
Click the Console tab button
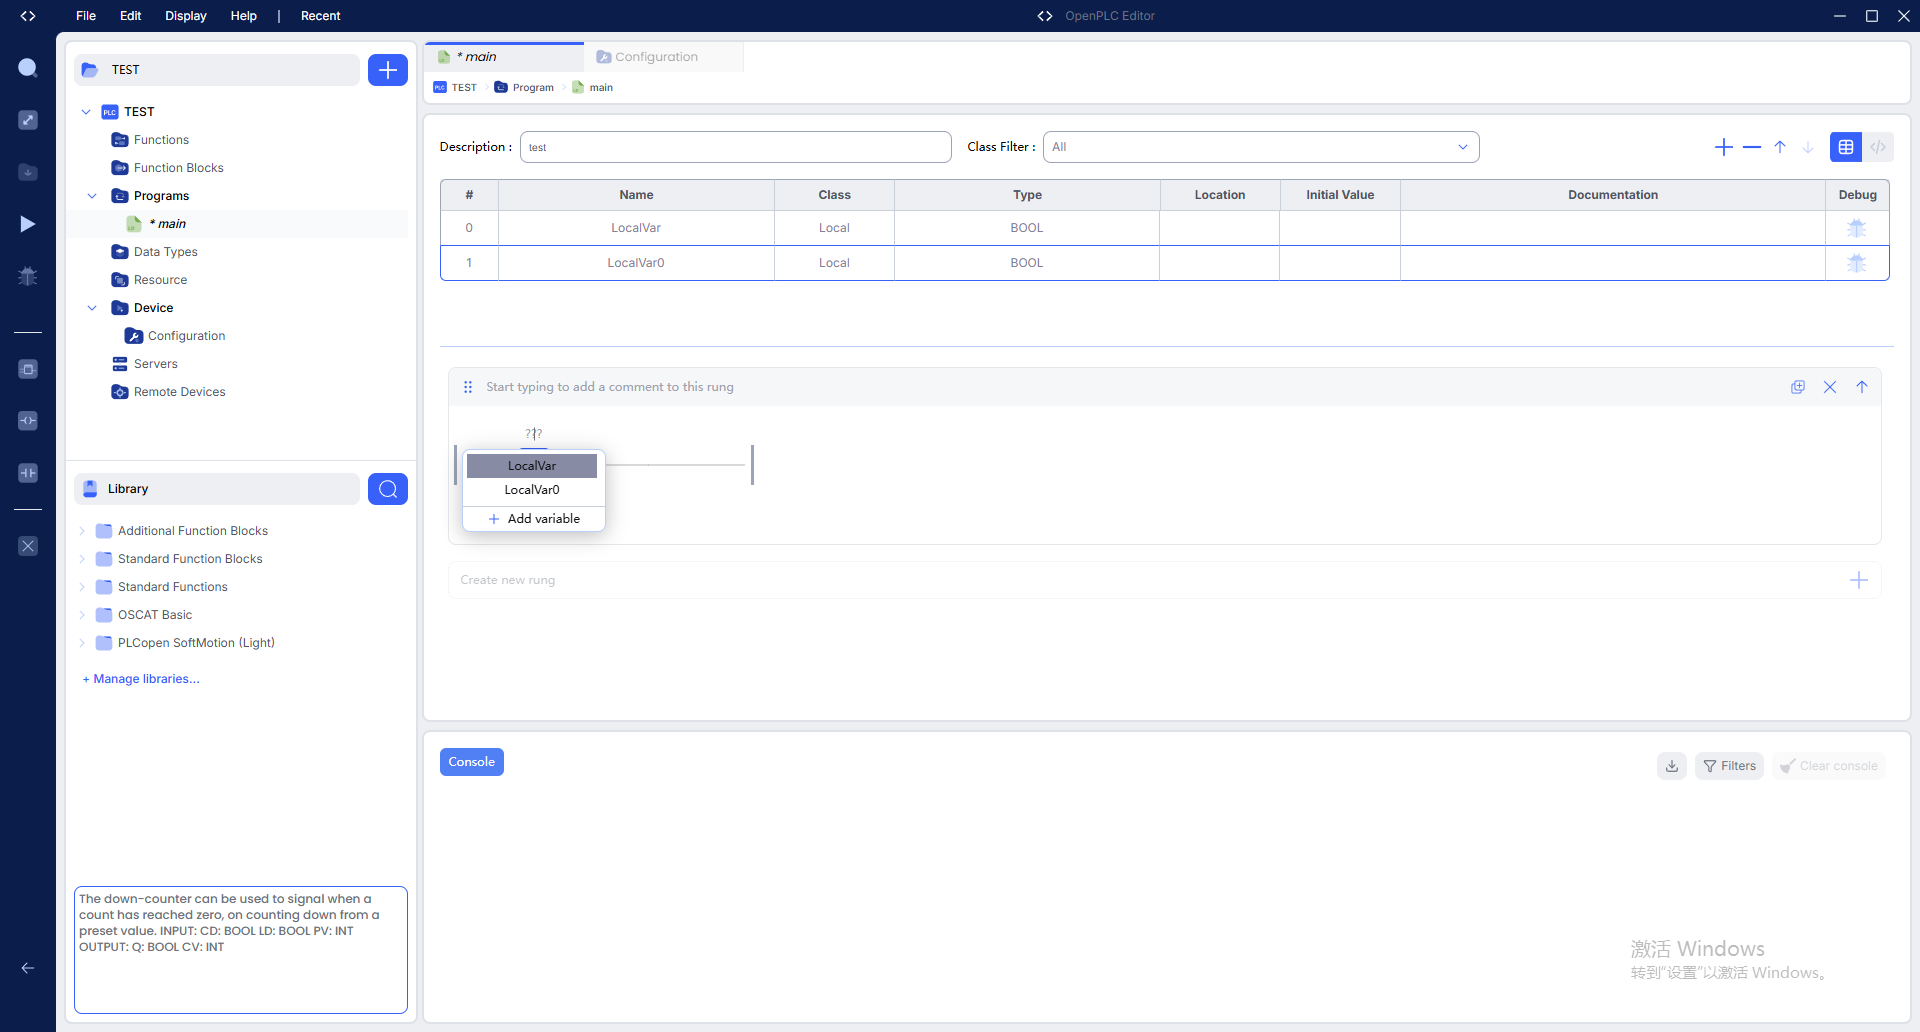tap(472, 762)
